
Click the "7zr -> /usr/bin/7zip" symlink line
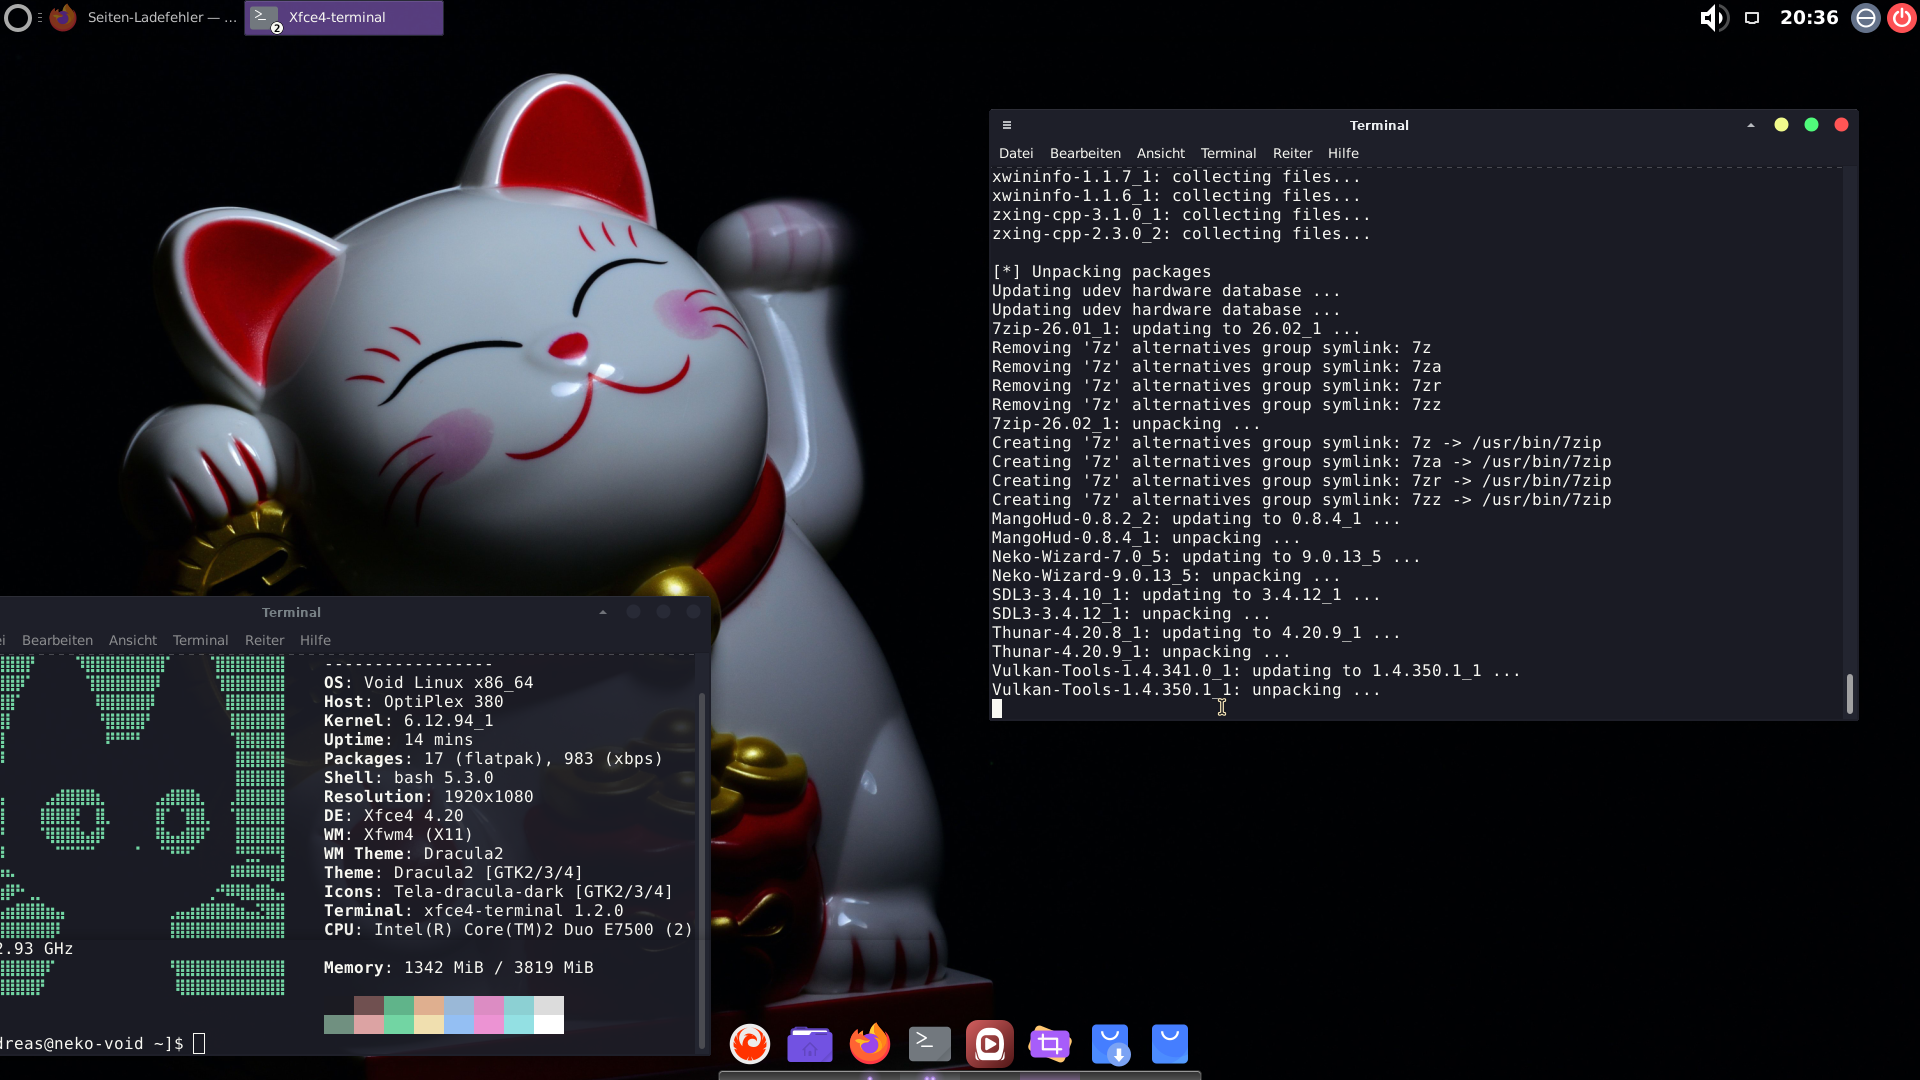click(1301, 481)
